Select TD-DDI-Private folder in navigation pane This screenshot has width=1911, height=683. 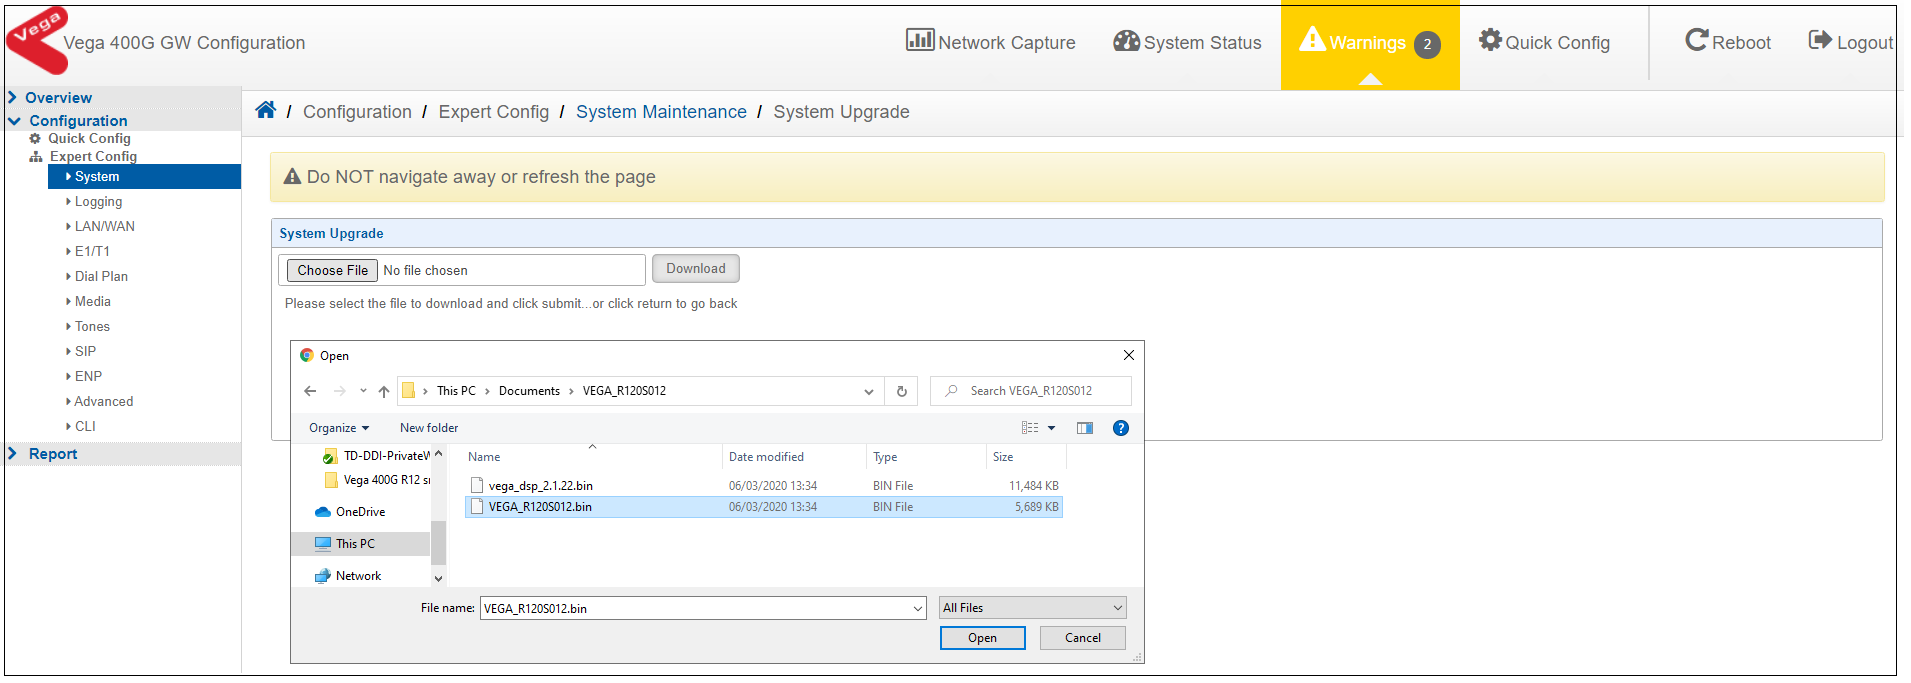376,456
